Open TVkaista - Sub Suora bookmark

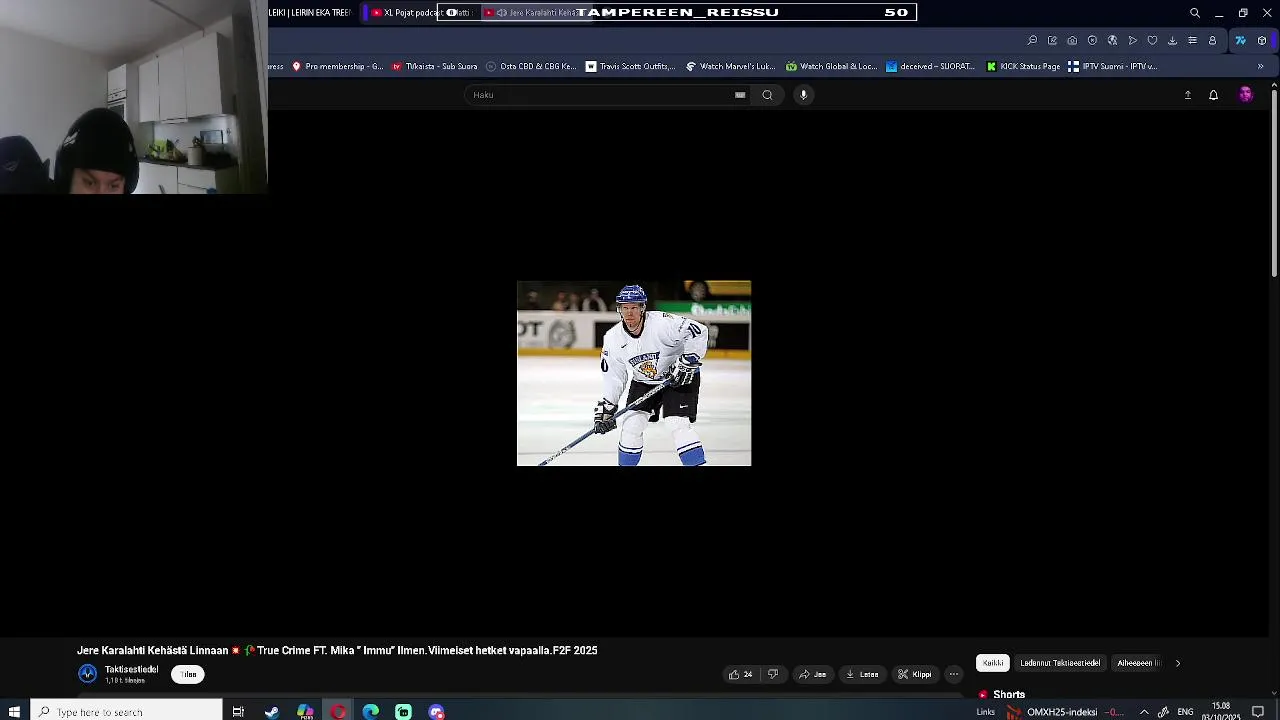click(435, 67)
